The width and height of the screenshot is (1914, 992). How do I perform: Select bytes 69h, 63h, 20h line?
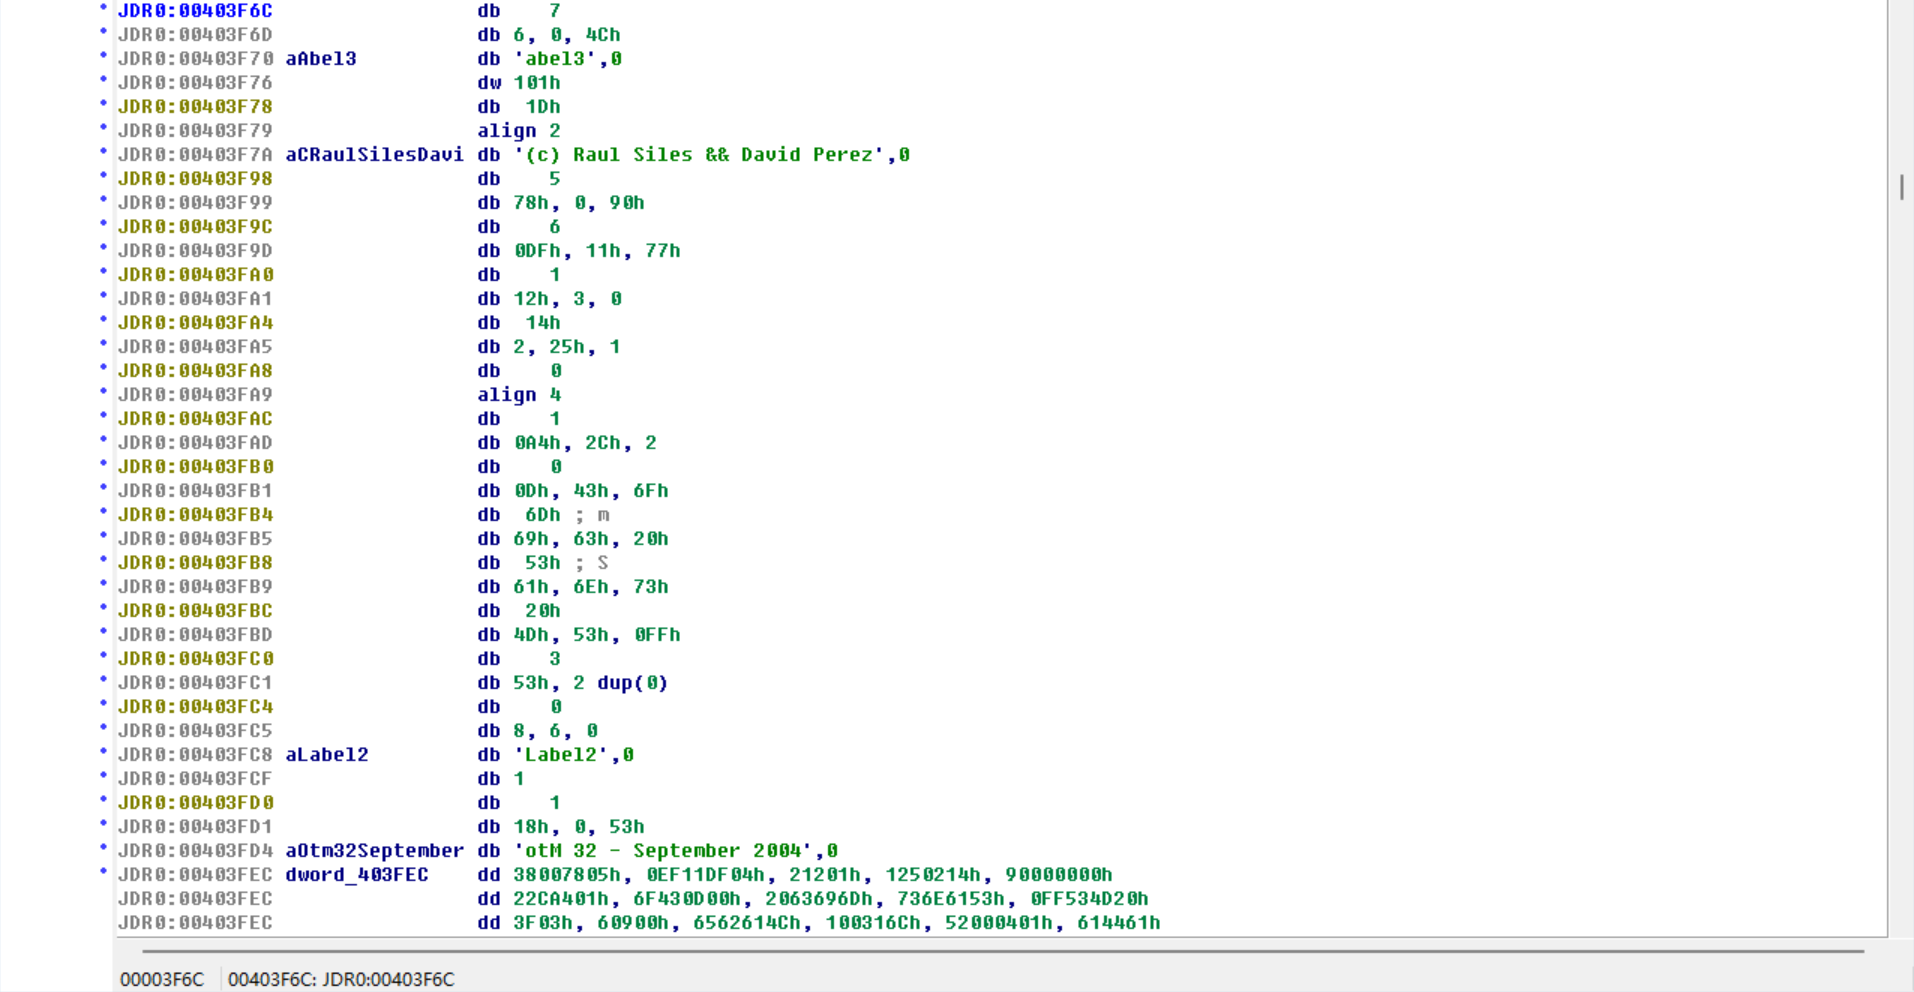(x=573, y=539)
